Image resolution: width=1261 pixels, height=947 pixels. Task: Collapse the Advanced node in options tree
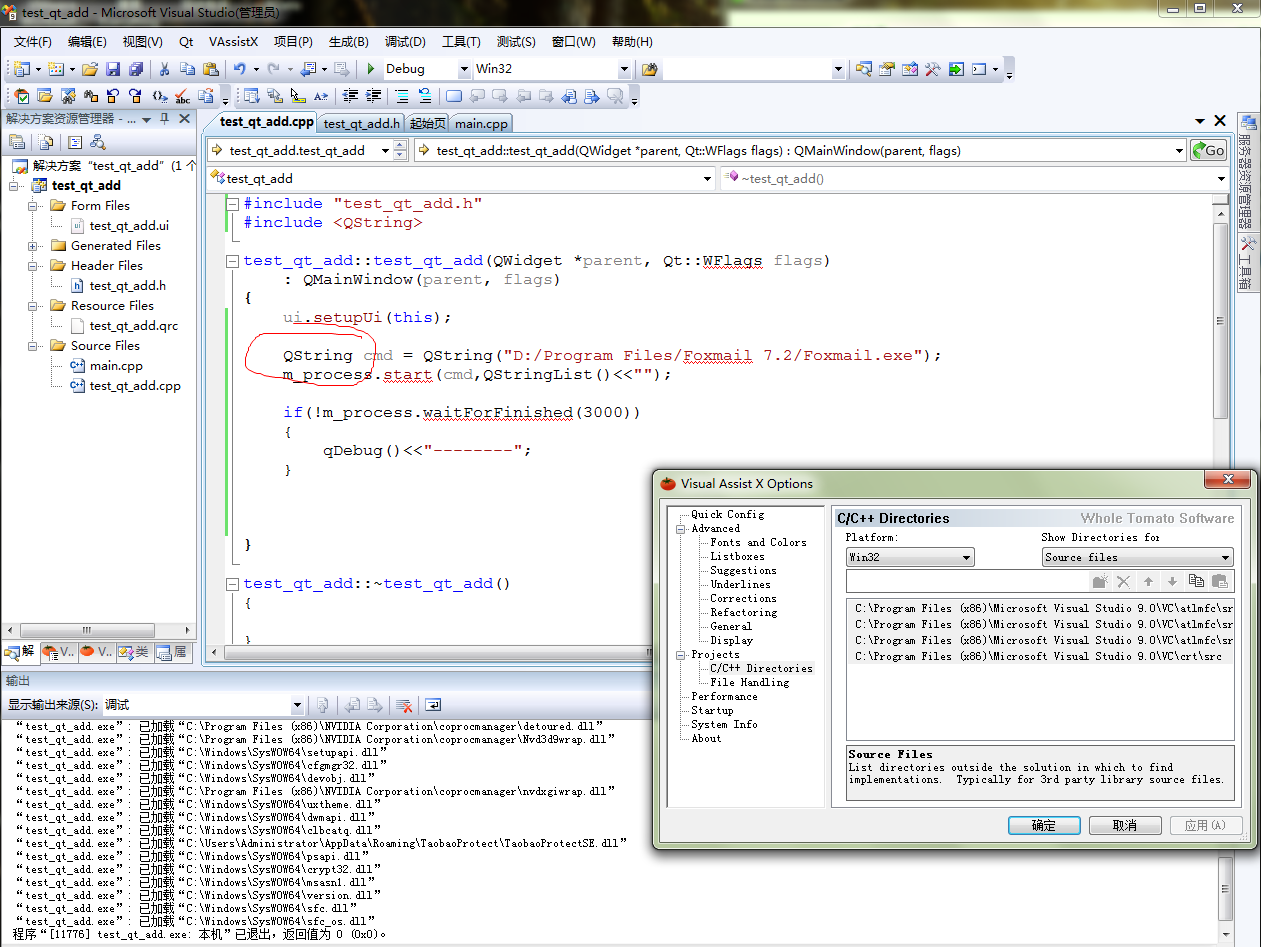point(681,529)
